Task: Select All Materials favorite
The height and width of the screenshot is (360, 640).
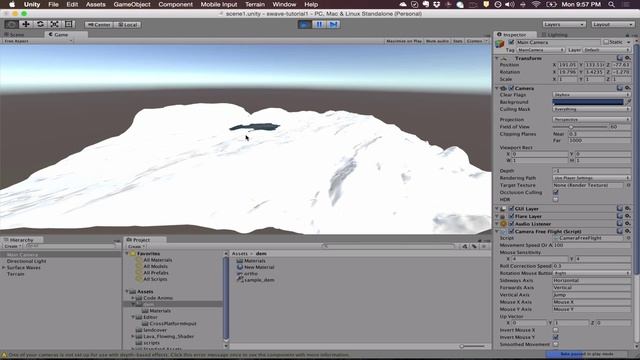Action: [157, 260]
